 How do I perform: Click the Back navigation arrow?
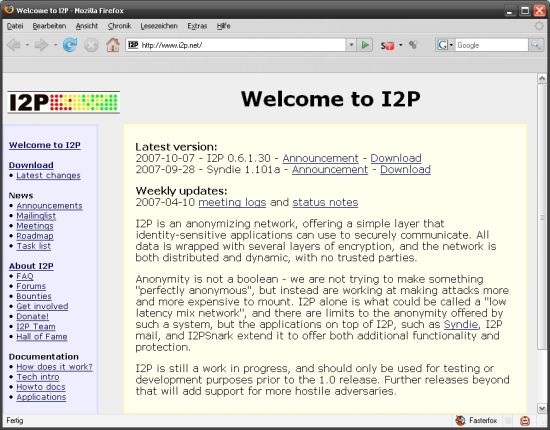click(x=14, y=45)
